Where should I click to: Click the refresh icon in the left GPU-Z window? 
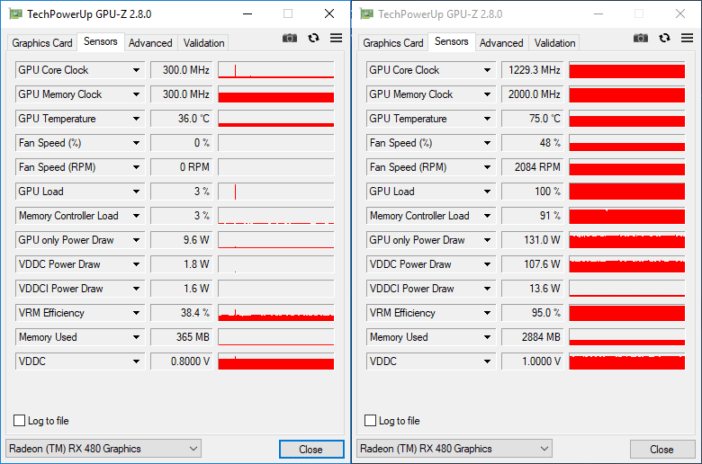click(313, 38)
